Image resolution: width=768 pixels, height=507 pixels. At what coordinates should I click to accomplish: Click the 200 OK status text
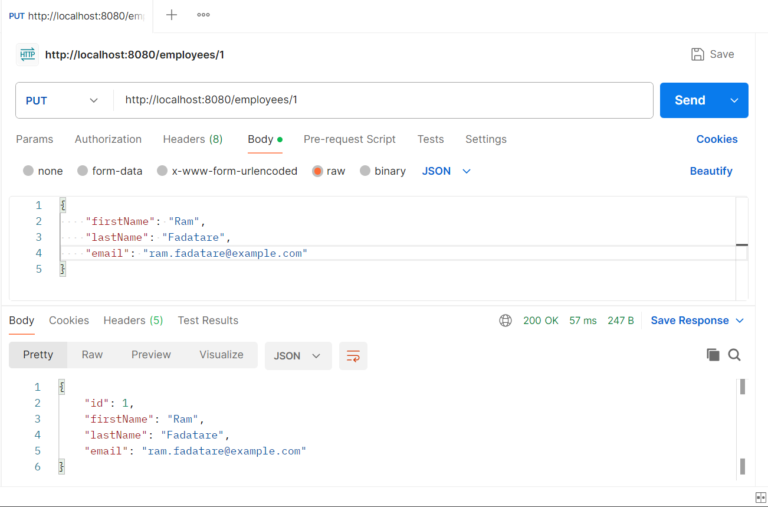(541, 320)
